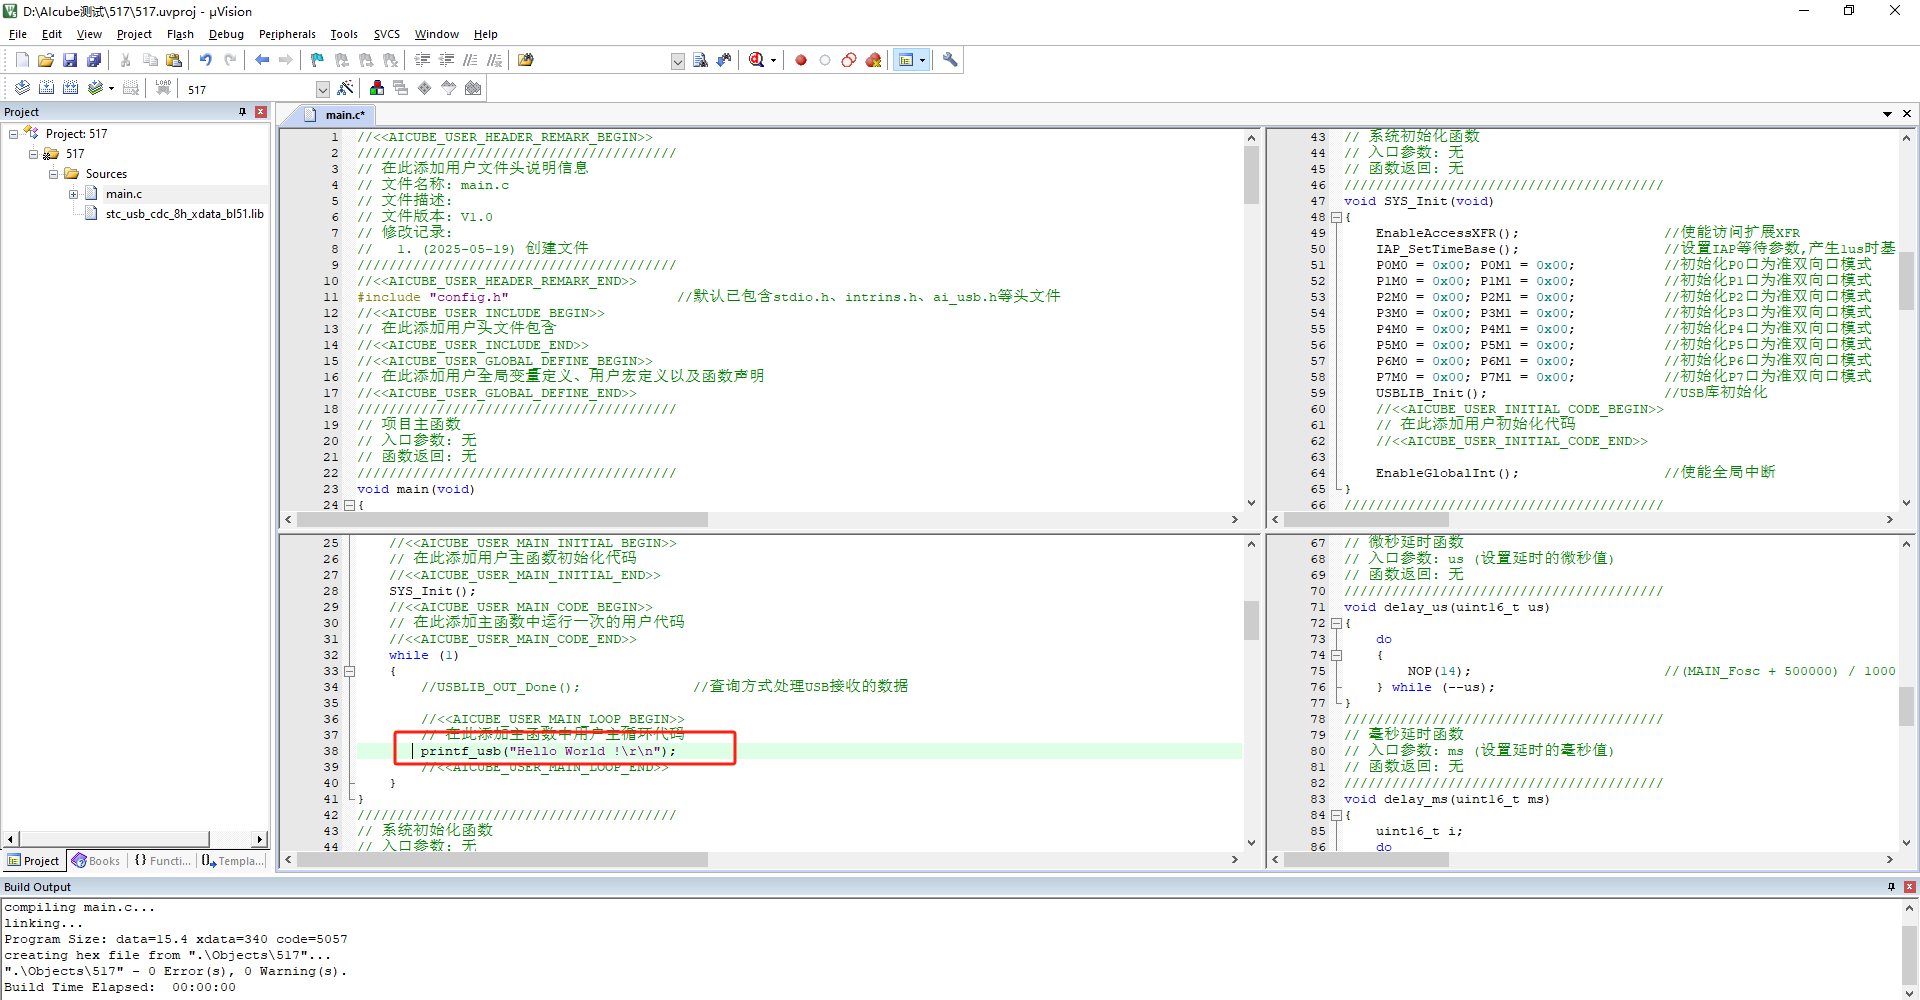This screenshot has height=1000, width=1920.
Task: Open debug dropdown arrow next to magnifier
Action: click(x=773, y=60)
